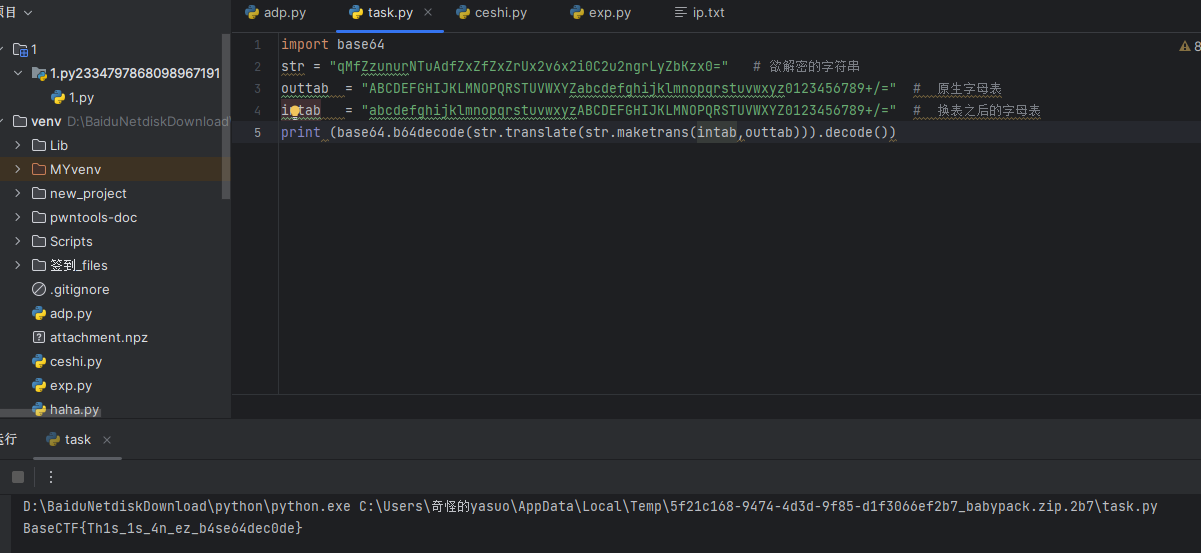
Task: Open attachment.npz in the project tree
Action: [x=98, y=337]
